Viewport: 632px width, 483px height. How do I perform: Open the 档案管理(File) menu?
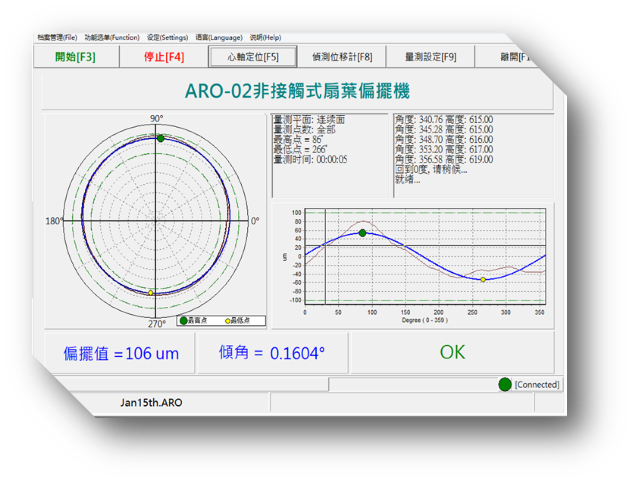point(57,37)
